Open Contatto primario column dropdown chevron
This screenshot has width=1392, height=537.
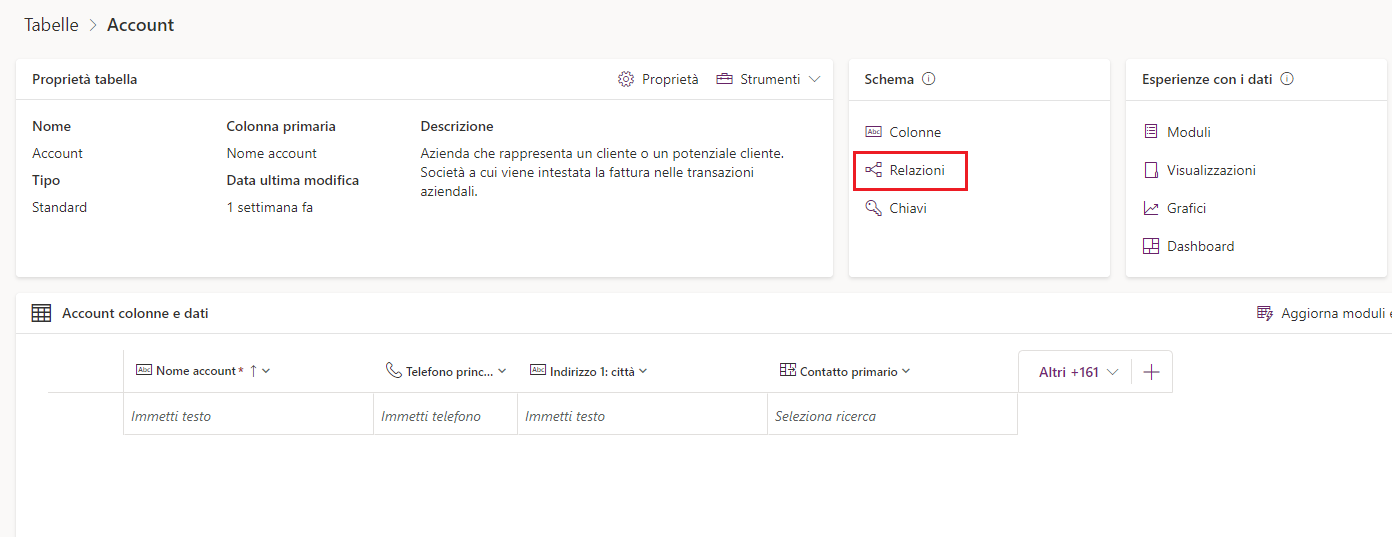[906, 371]
